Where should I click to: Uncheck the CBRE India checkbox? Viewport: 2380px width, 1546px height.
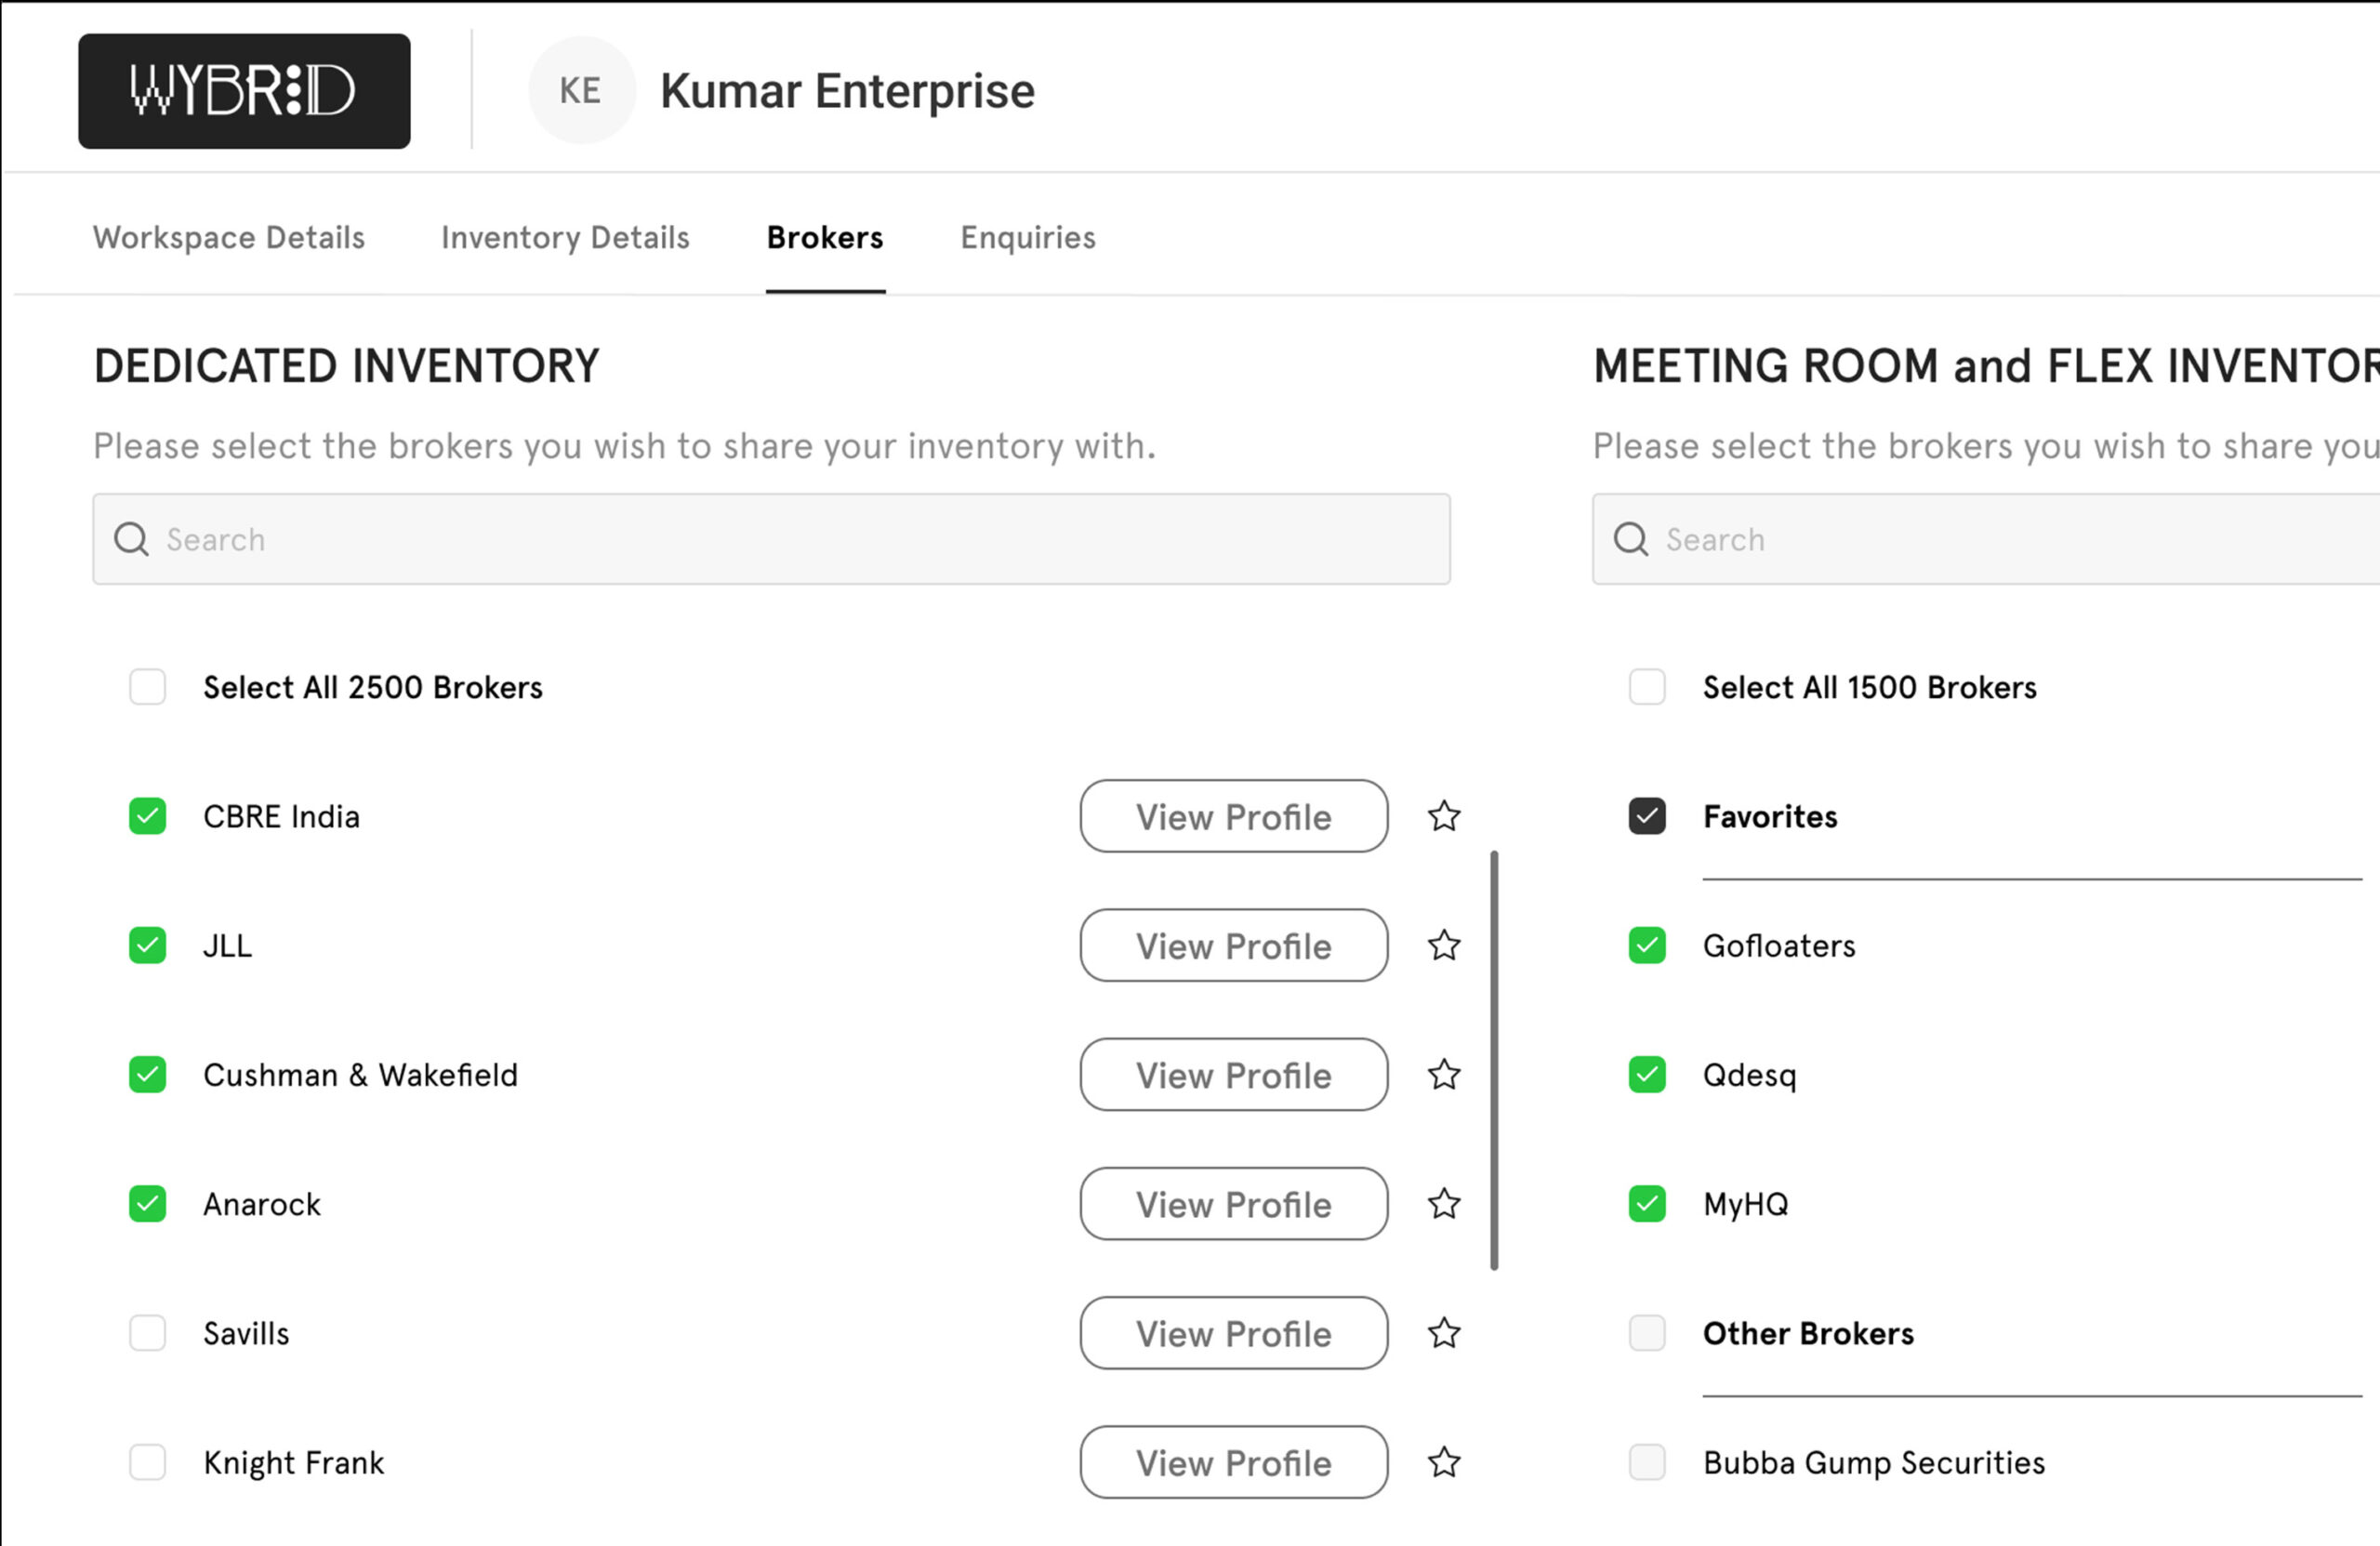148,816
